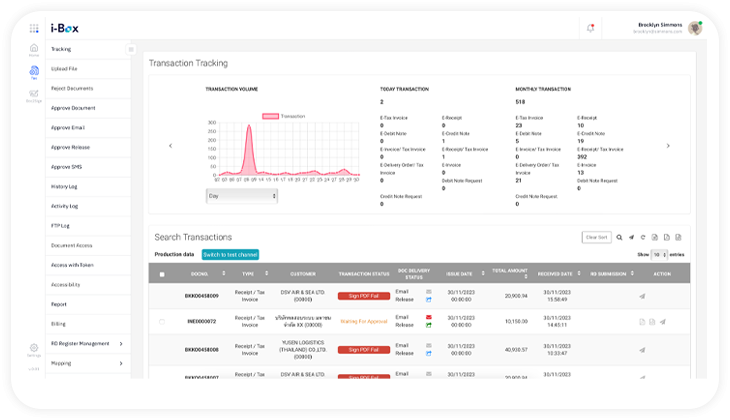This screenshot has height=420, width=730.
Task: Click the paper plane icon in table toolbar
Action: [x=631, y=237]
